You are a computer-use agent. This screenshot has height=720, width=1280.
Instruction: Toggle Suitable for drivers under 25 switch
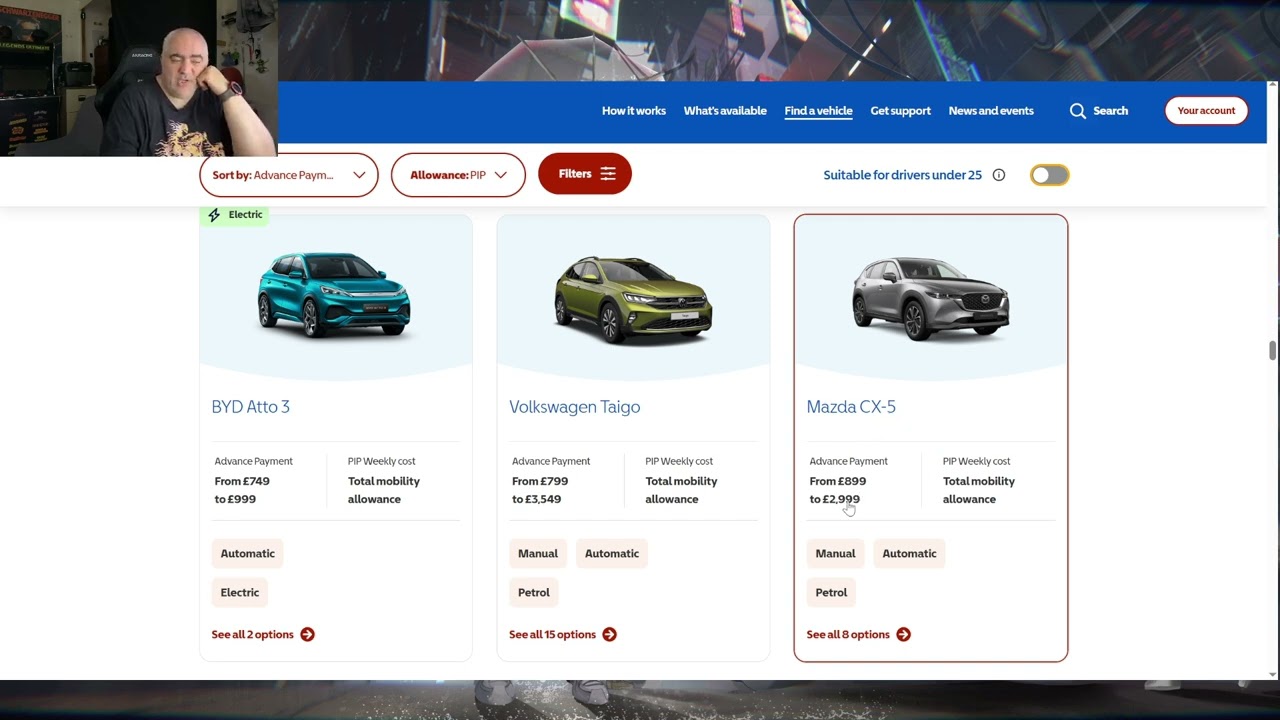click(1050, 175)
